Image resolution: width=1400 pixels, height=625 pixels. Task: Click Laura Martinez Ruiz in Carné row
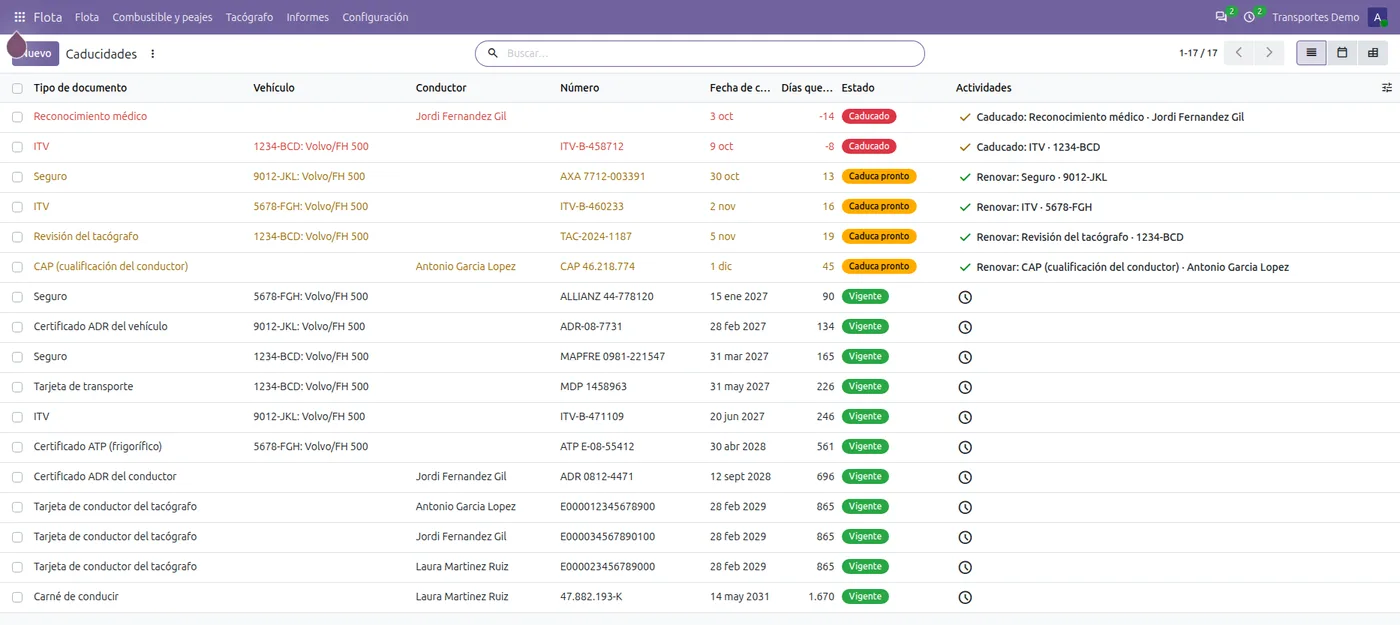pos(462,597)
